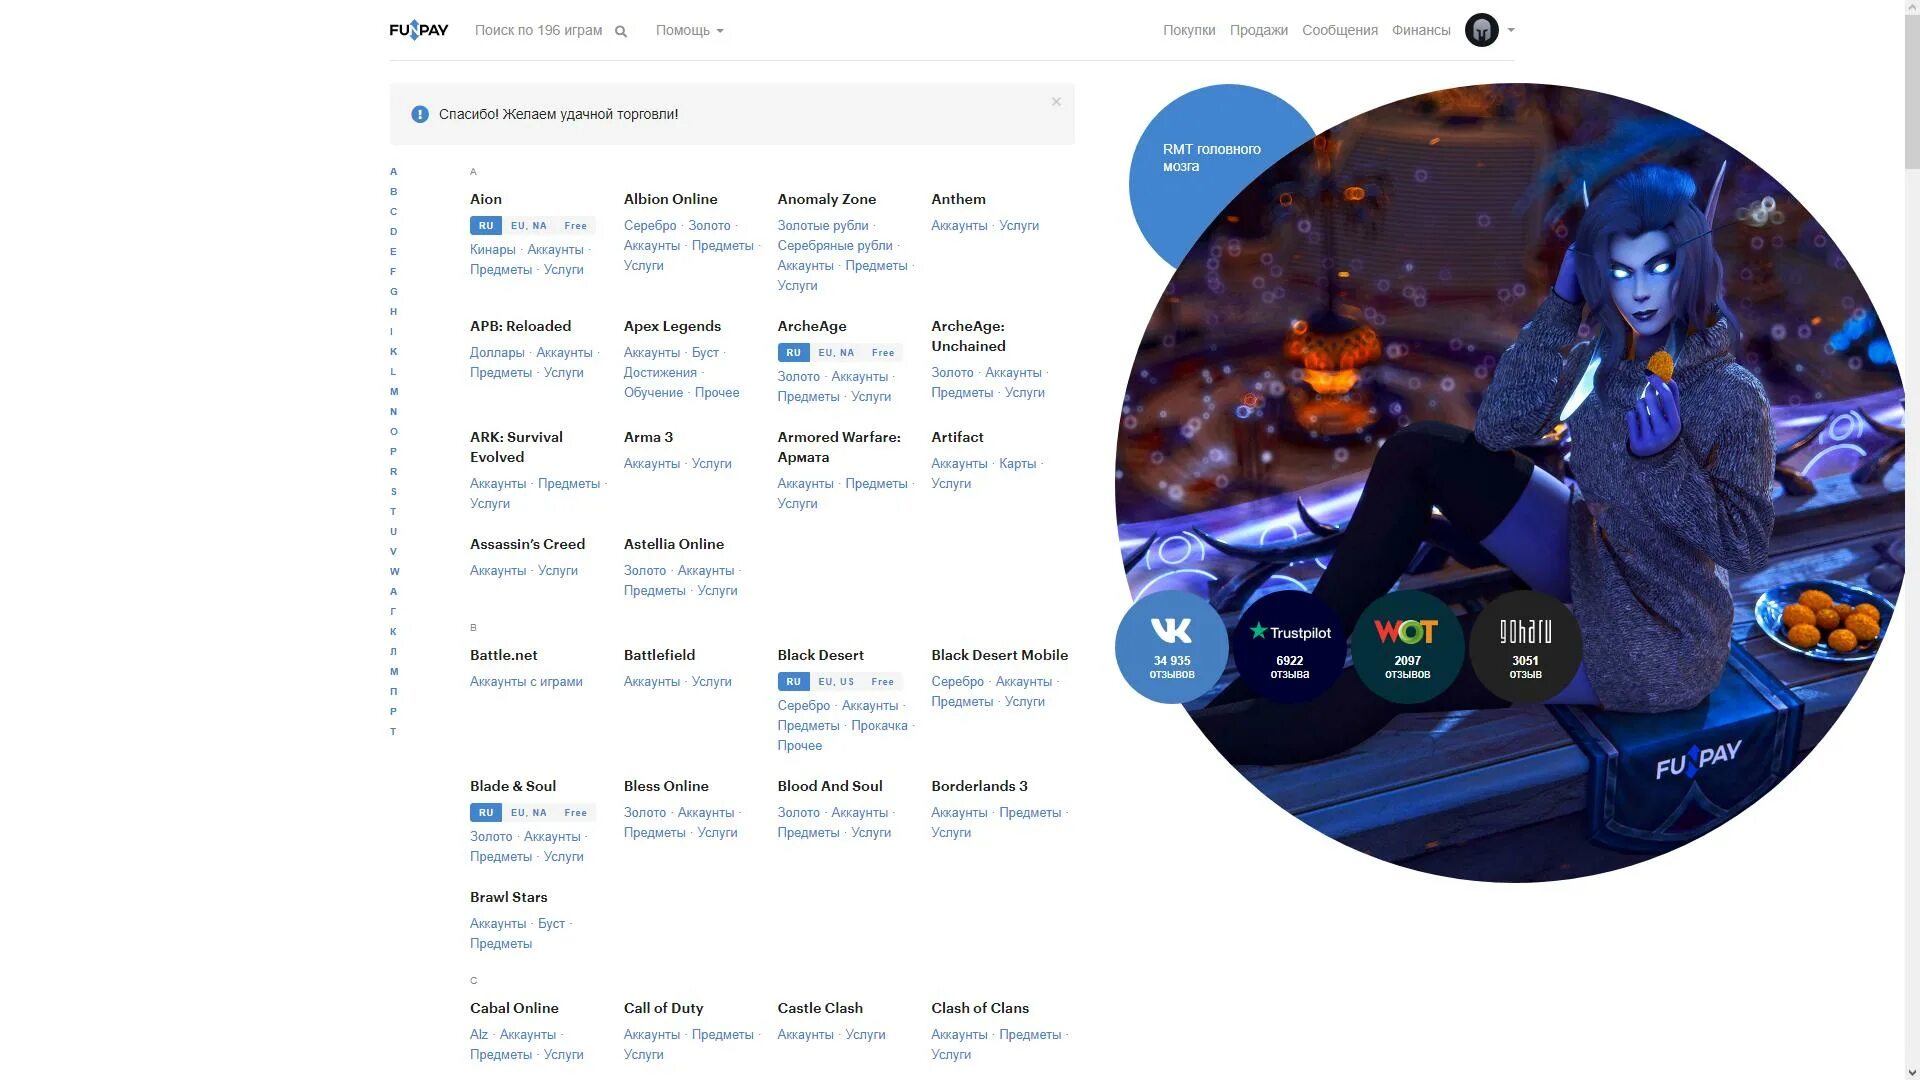Click the user profile avatar icon

[1481, 29]
